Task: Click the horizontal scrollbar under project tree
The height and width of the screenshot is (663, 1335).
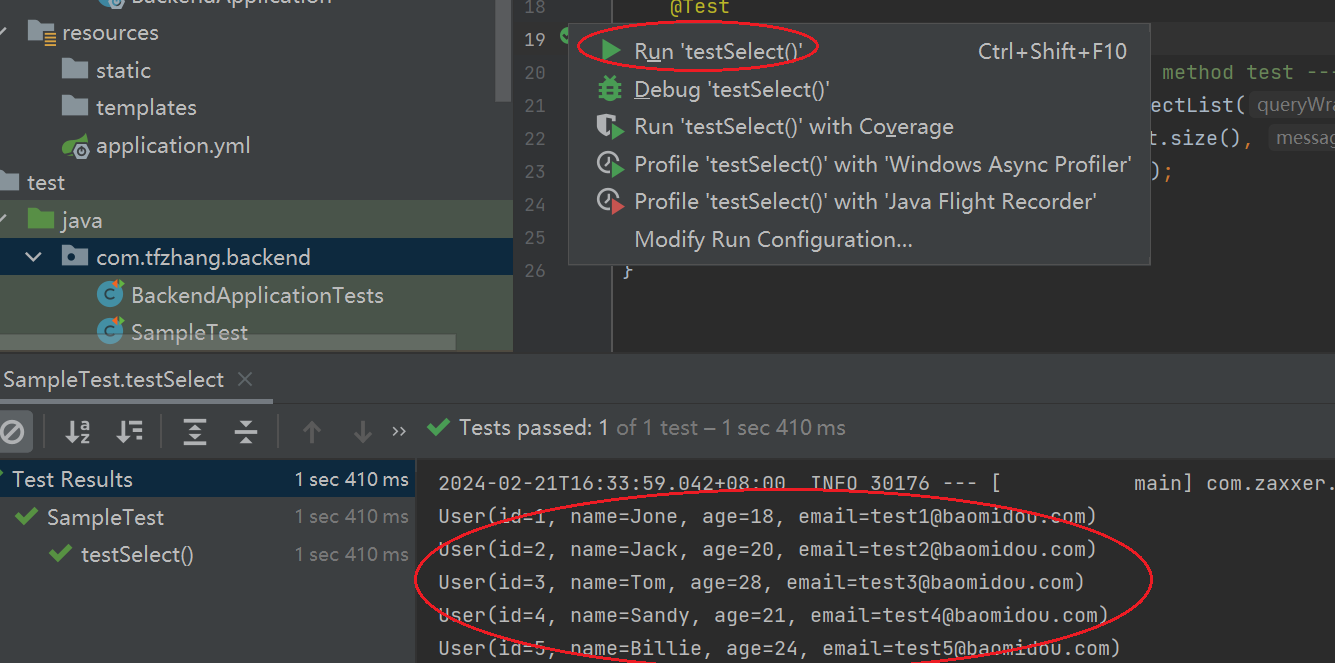Action: [228, 343]
